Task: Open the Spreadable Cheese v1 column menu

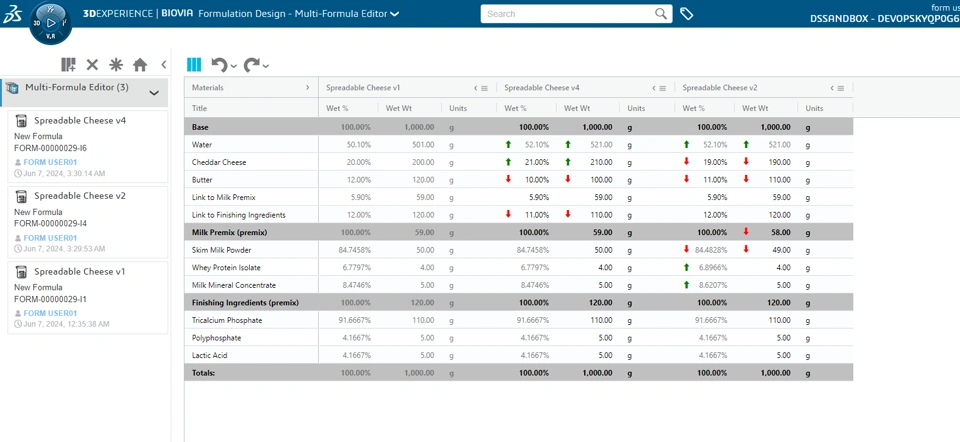Action: pyautogui.click(x=484, y=88)
